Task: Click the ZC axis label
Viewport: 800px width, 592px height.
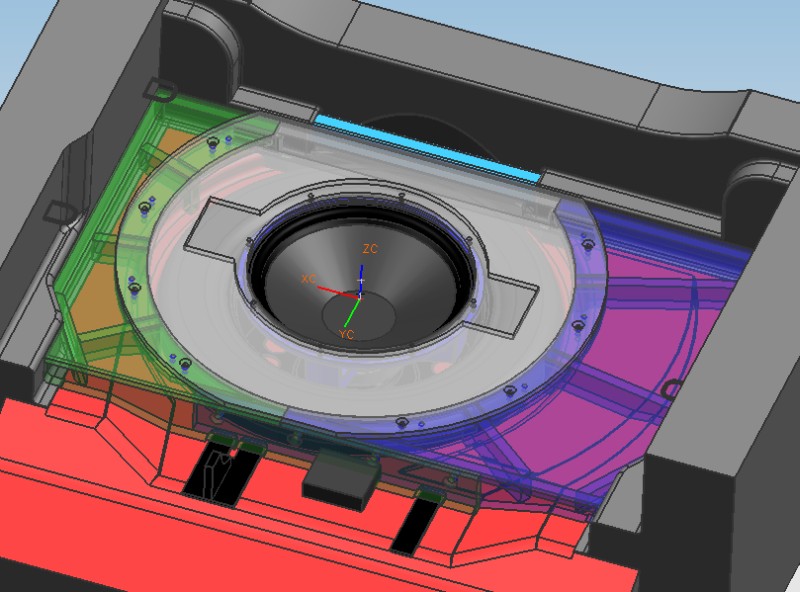Action: coord(370,248)
